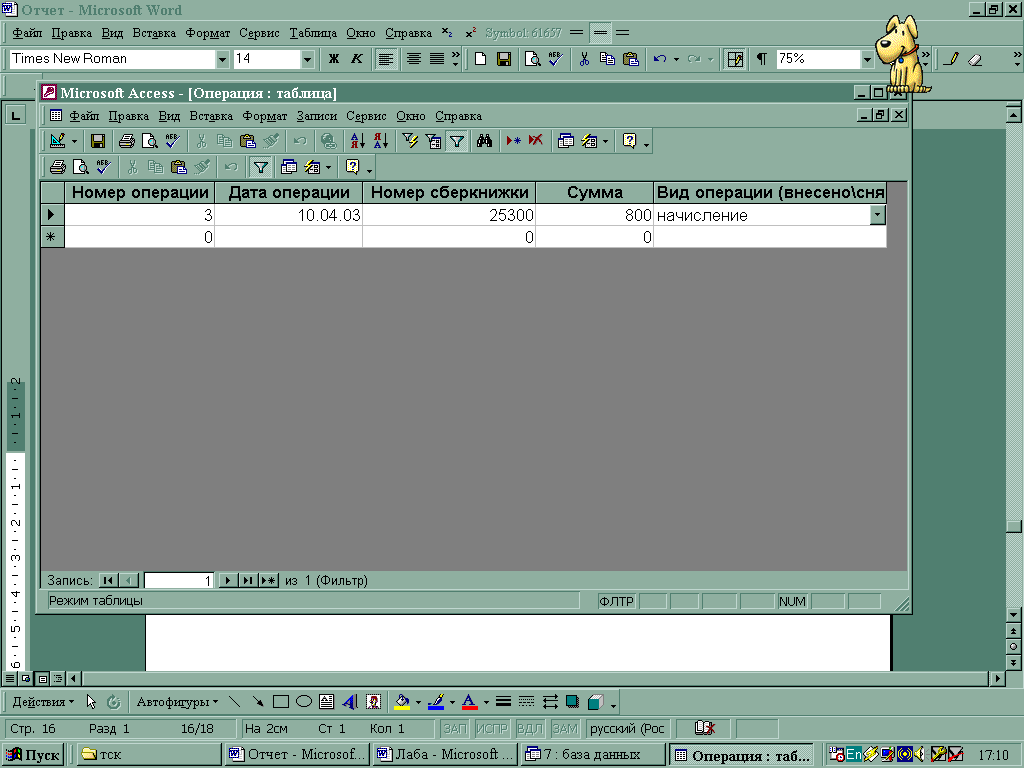Toggle Apply Filter funnel next to binoculars
1024x768 pixels.
point(457,140)
